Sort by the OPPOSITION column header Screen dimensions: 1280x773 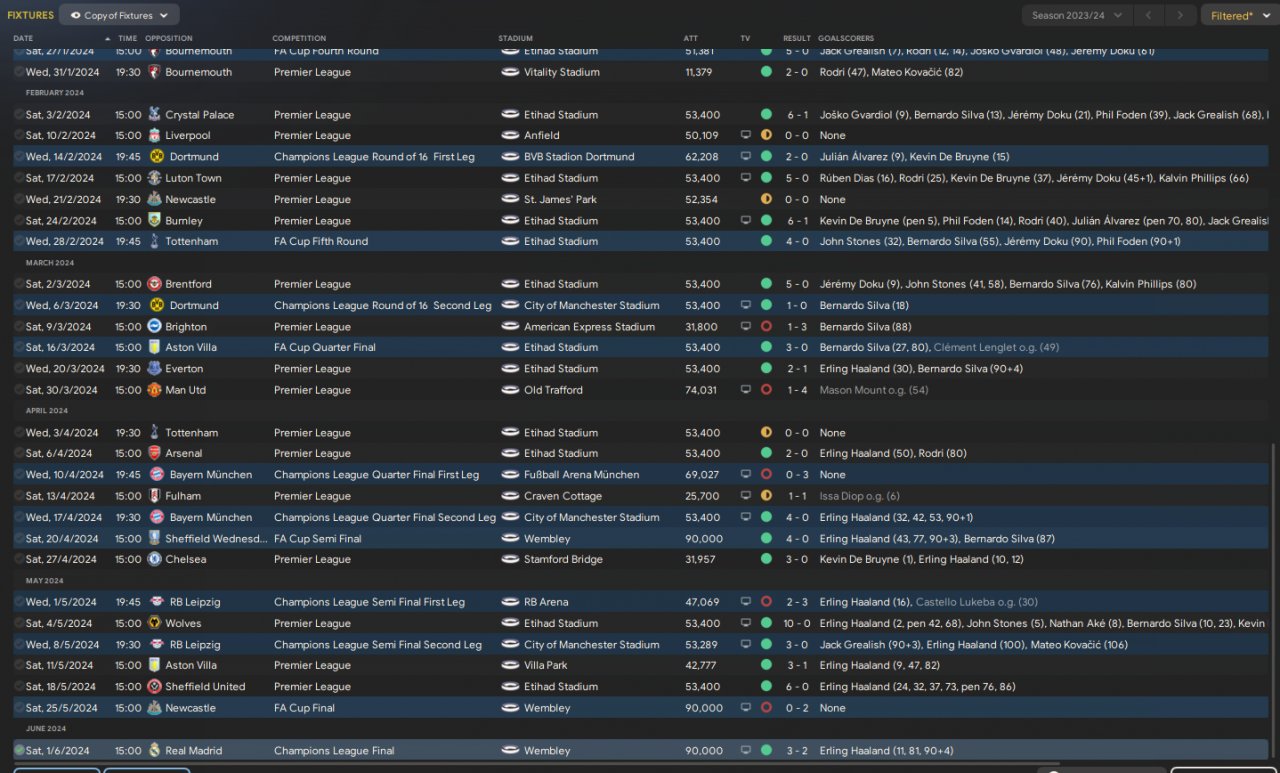[x=168, y=39]
